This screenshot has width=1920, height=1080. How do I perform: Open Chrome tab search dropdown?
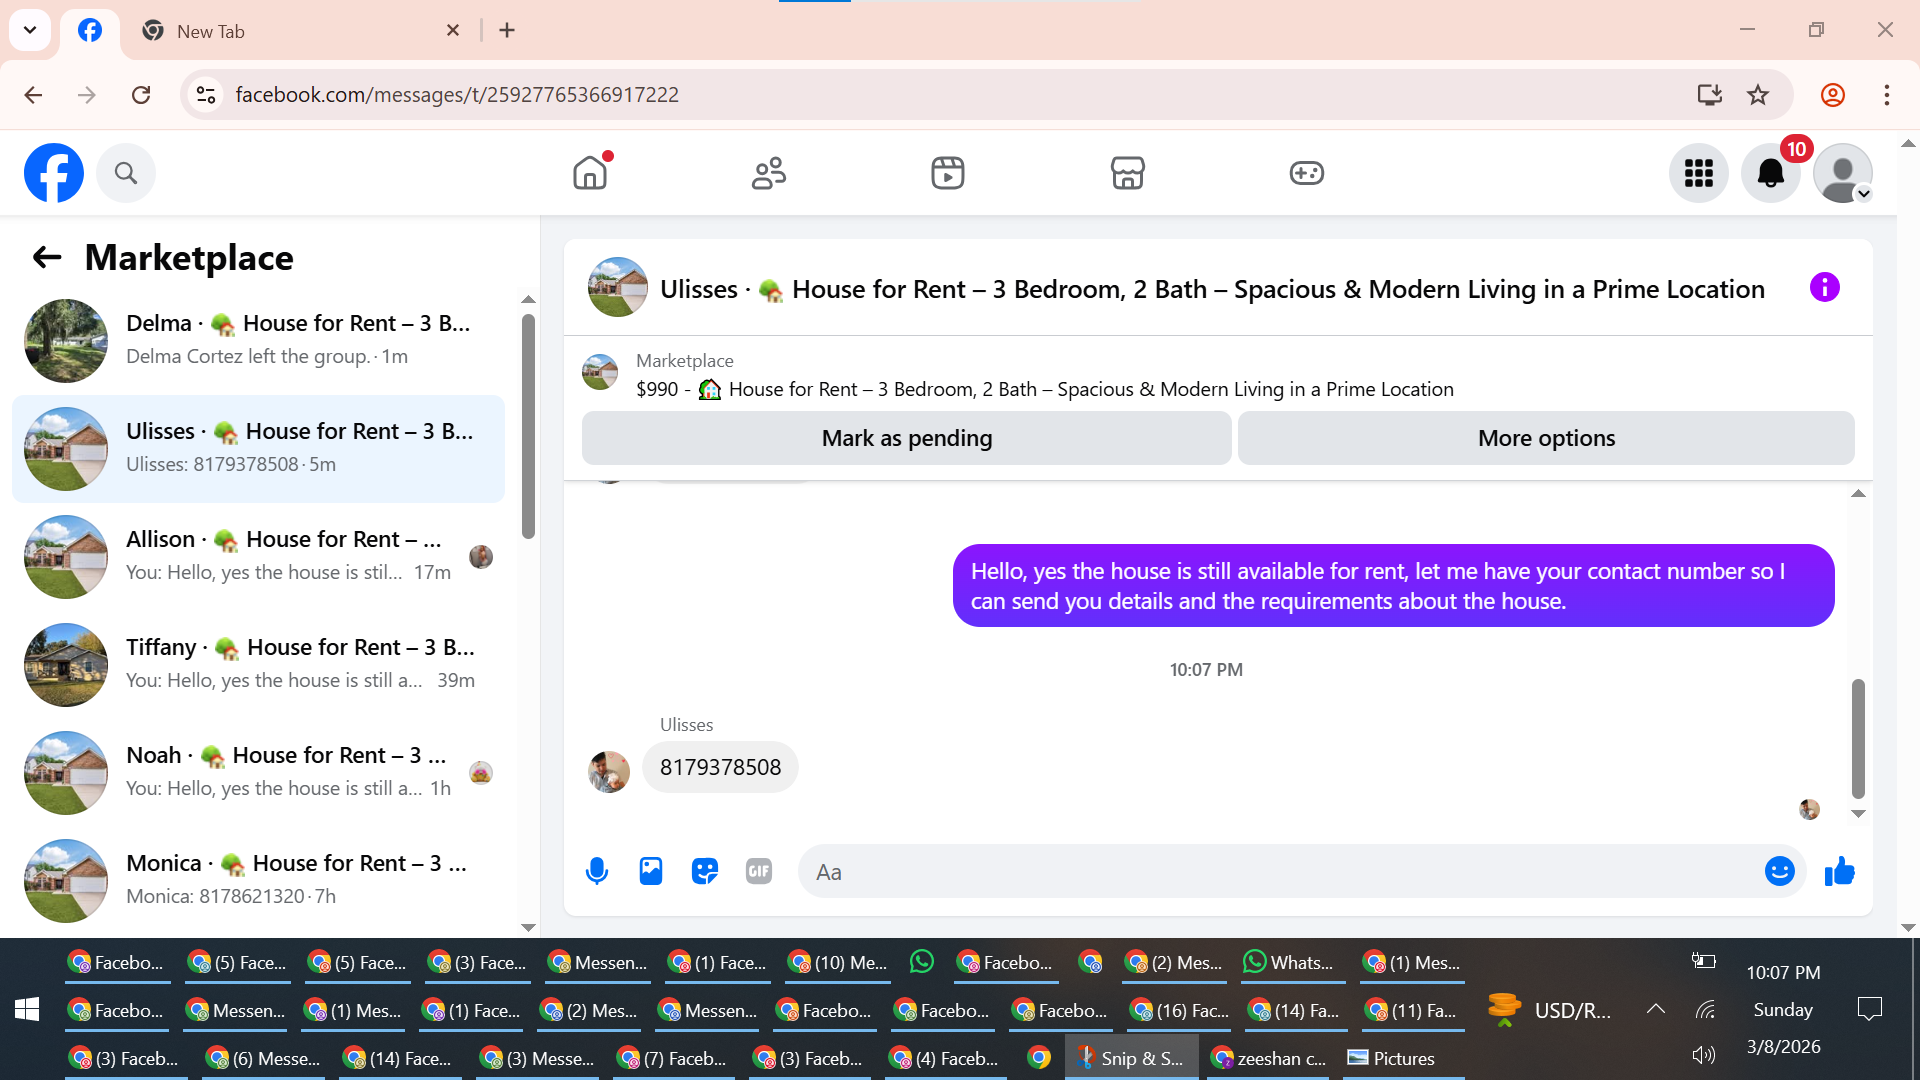point(30,30)
